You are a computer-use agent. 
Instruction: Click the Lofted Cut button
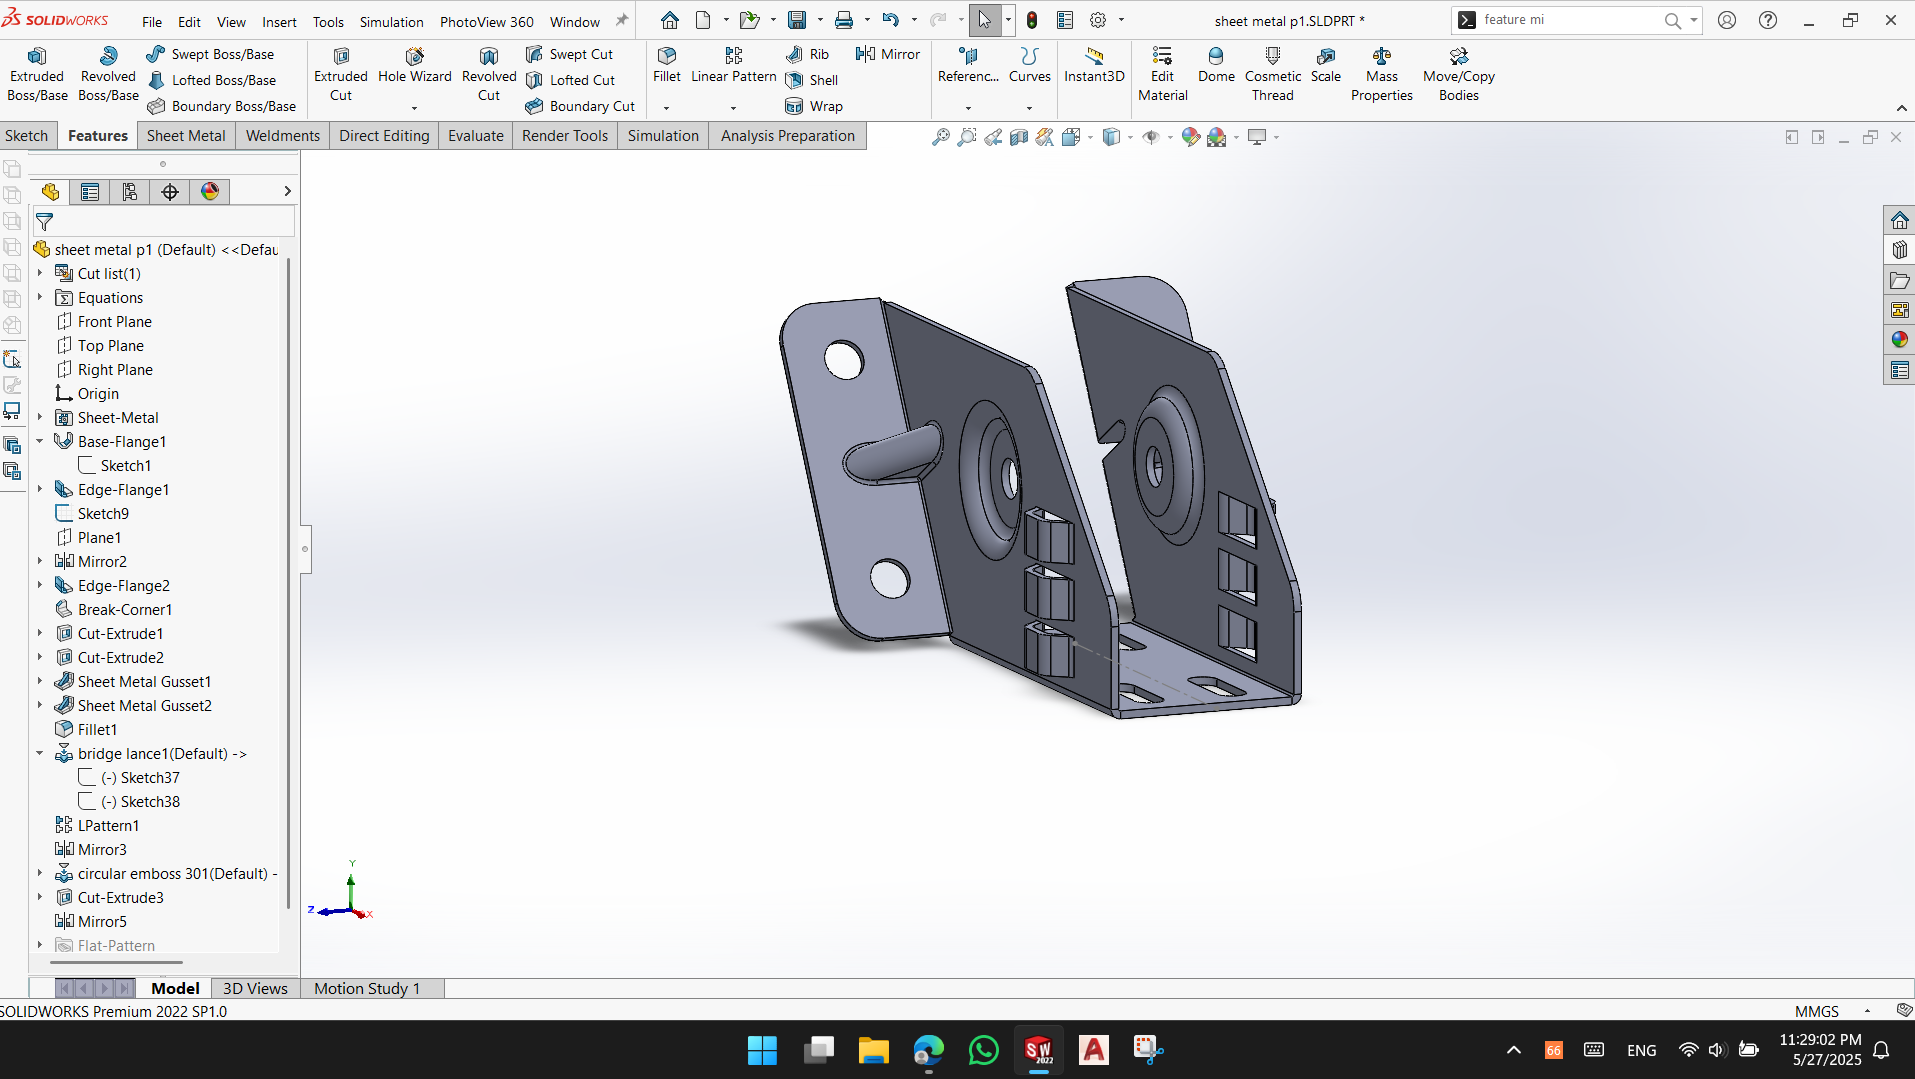tap(570, 80)
